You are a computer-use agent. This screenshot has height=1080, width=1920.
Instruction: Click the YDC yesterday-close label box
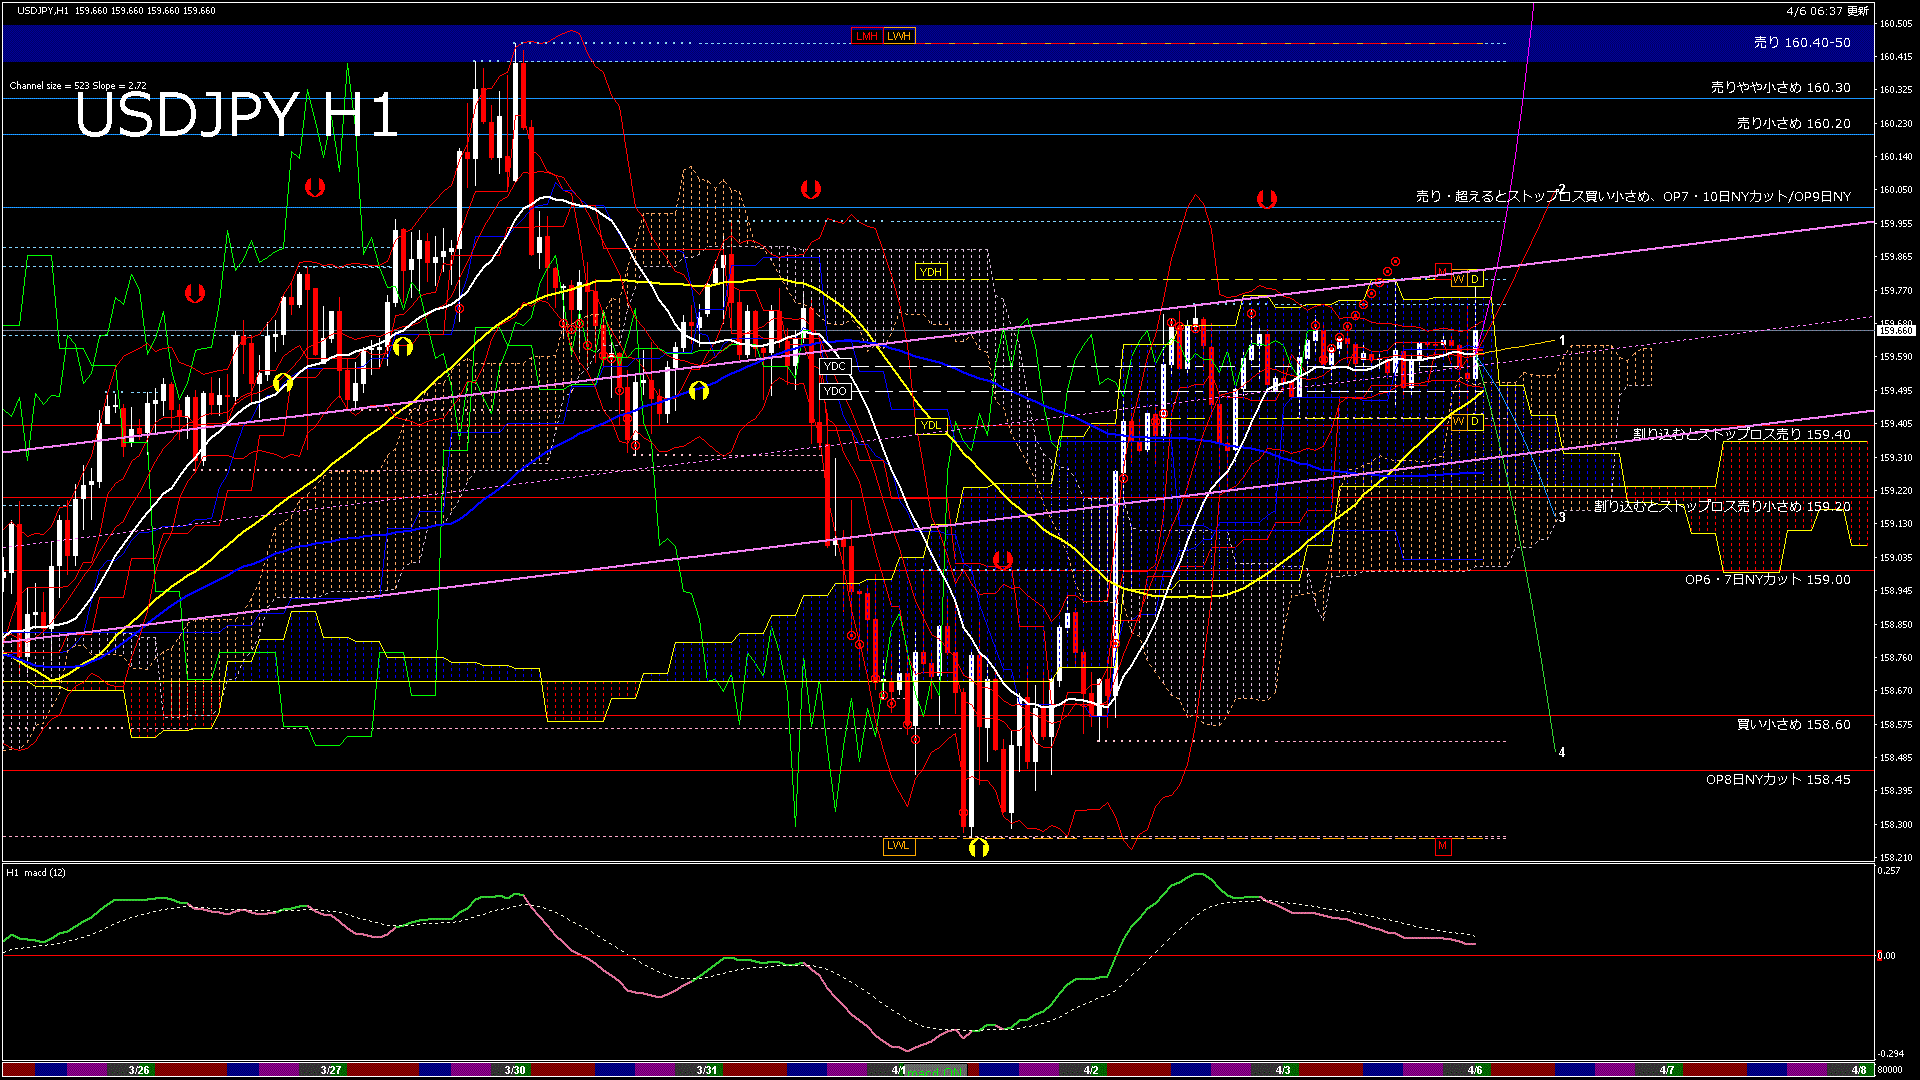coord(833,367)
